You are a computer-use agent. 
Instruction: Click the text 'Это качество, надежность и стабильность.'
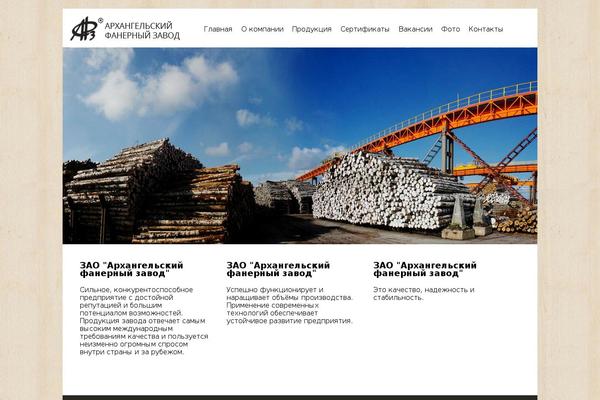[x=424, y=294]
